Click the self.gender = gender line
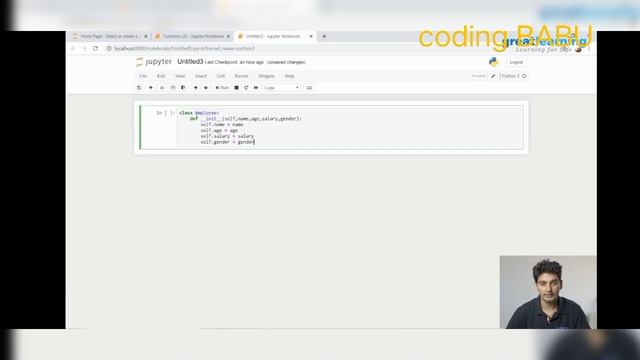 tap(227, 142)
